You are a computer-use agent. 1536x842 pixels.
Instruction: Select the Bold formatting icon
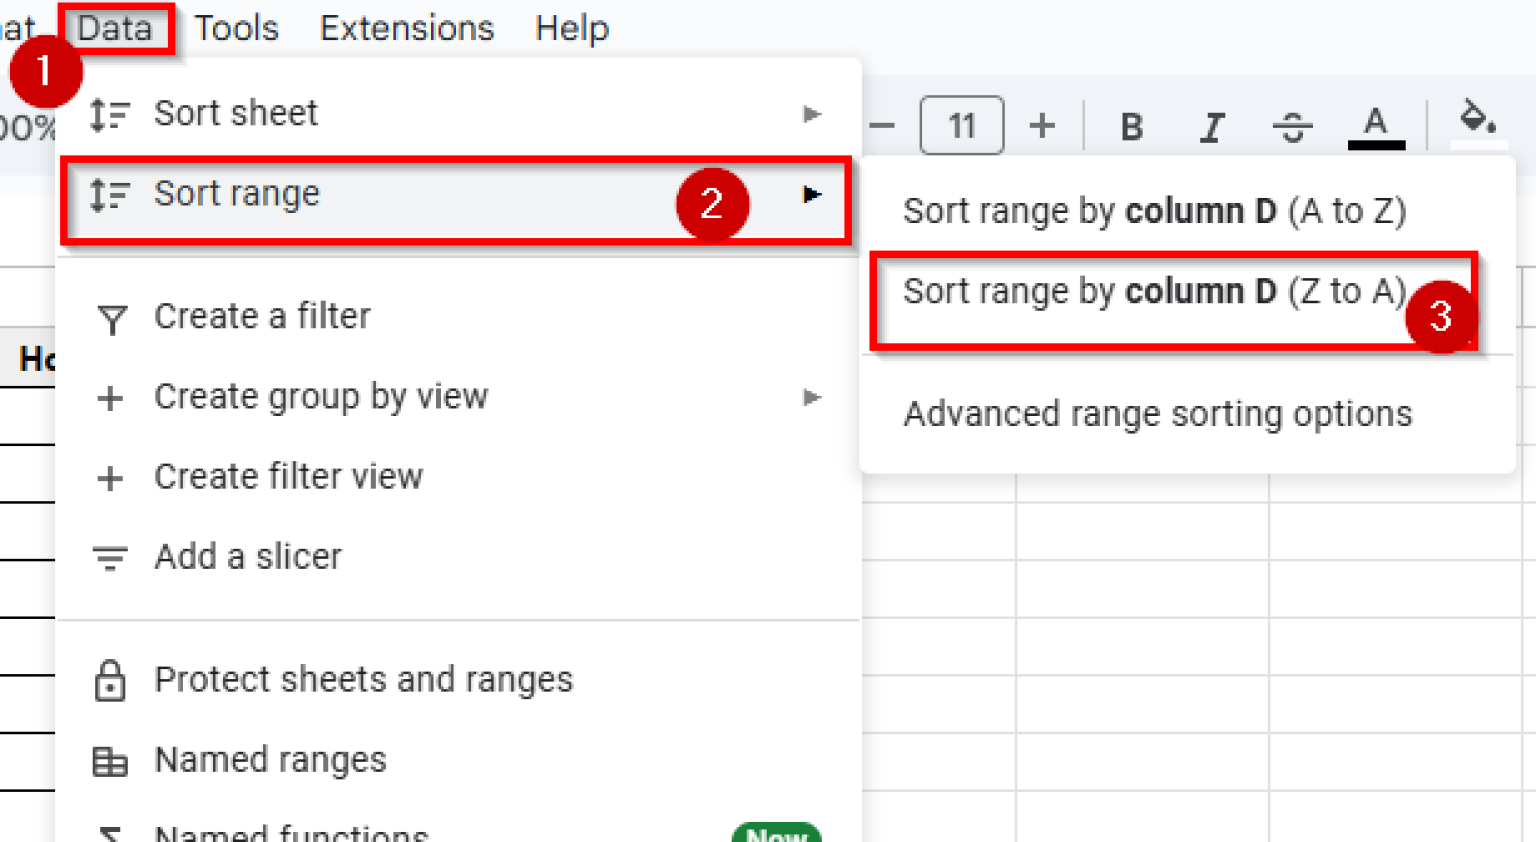coord(1131,126)
